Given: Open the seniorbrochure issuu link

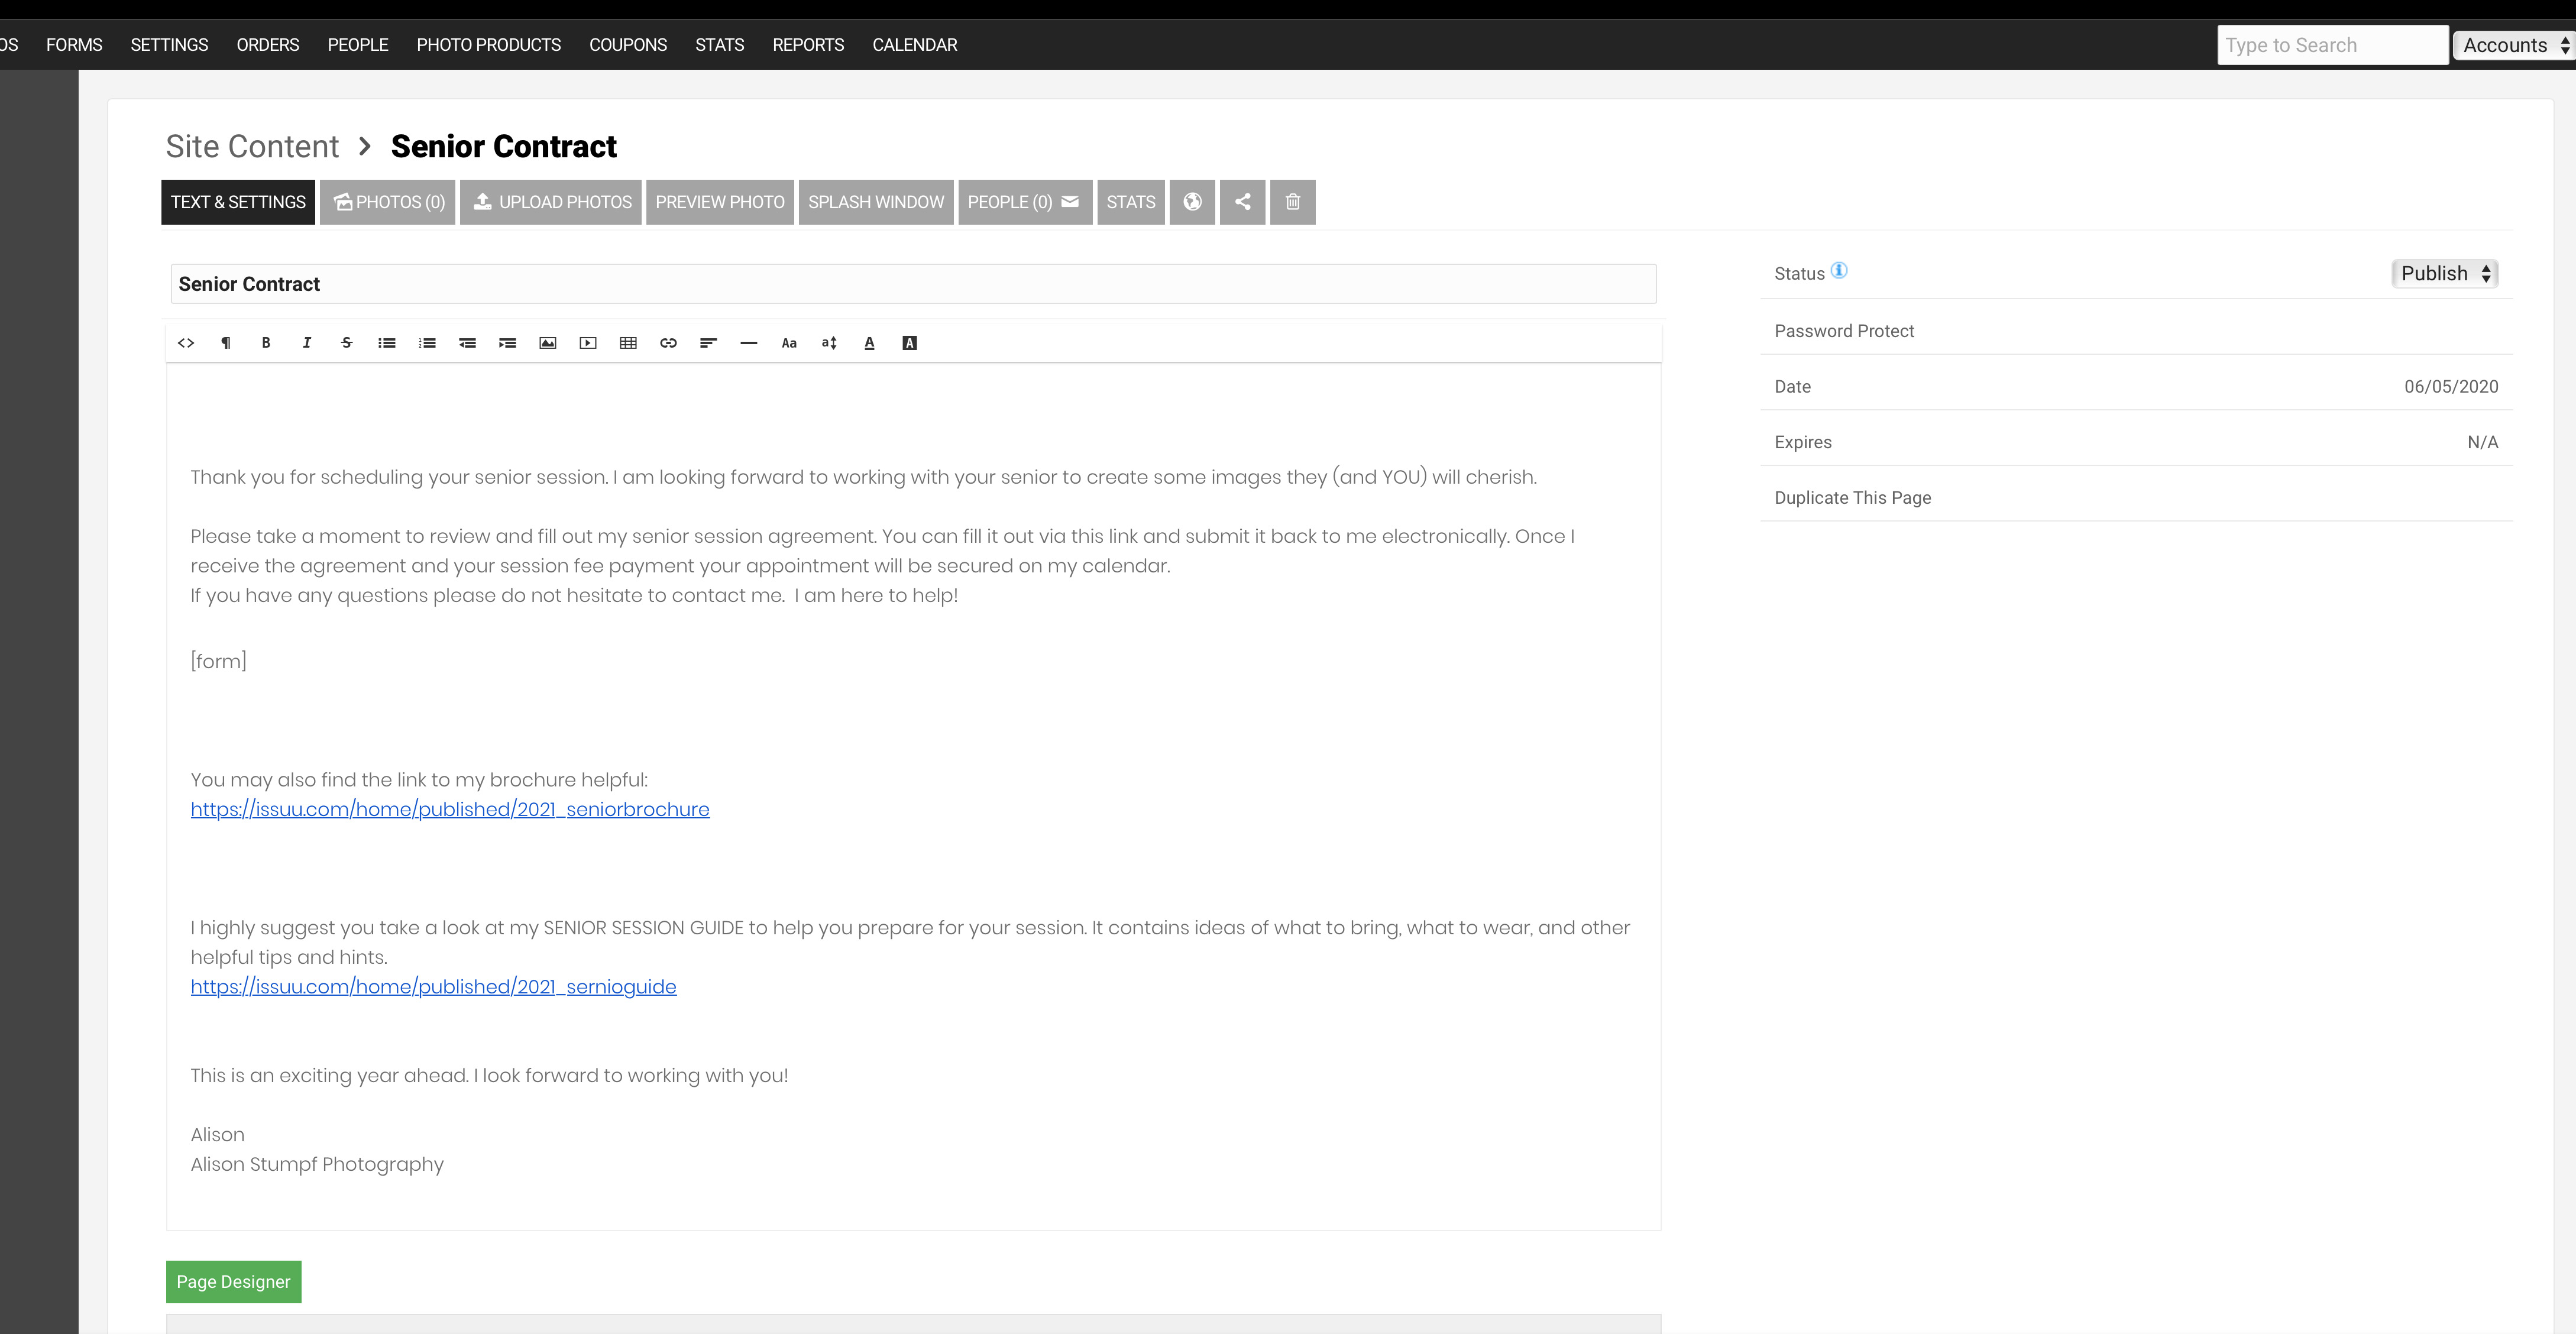Looking at the screenshot, I should (x=450, y=809).
